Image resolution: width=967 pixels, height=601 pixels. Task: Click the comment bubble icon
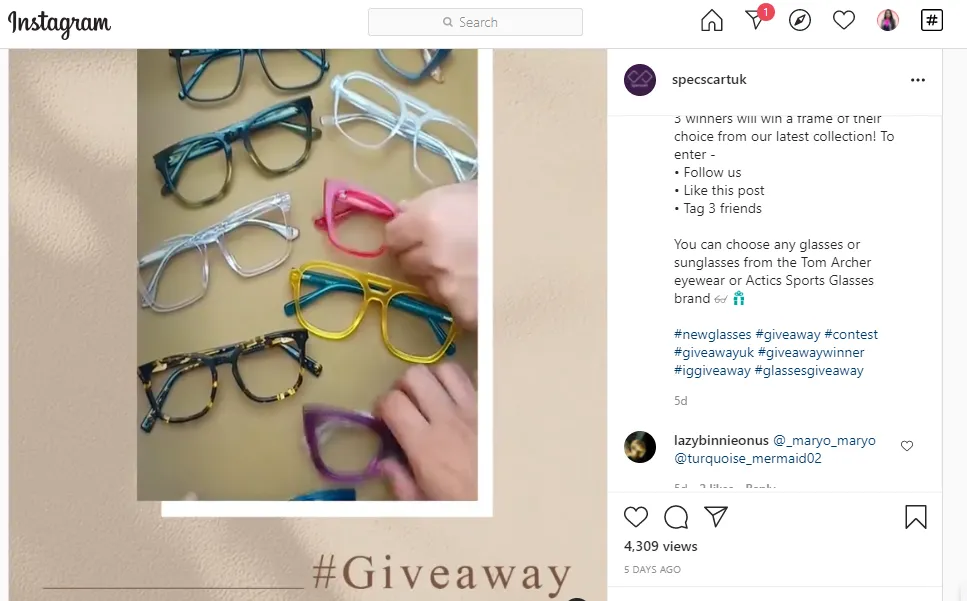click(676, 517)
